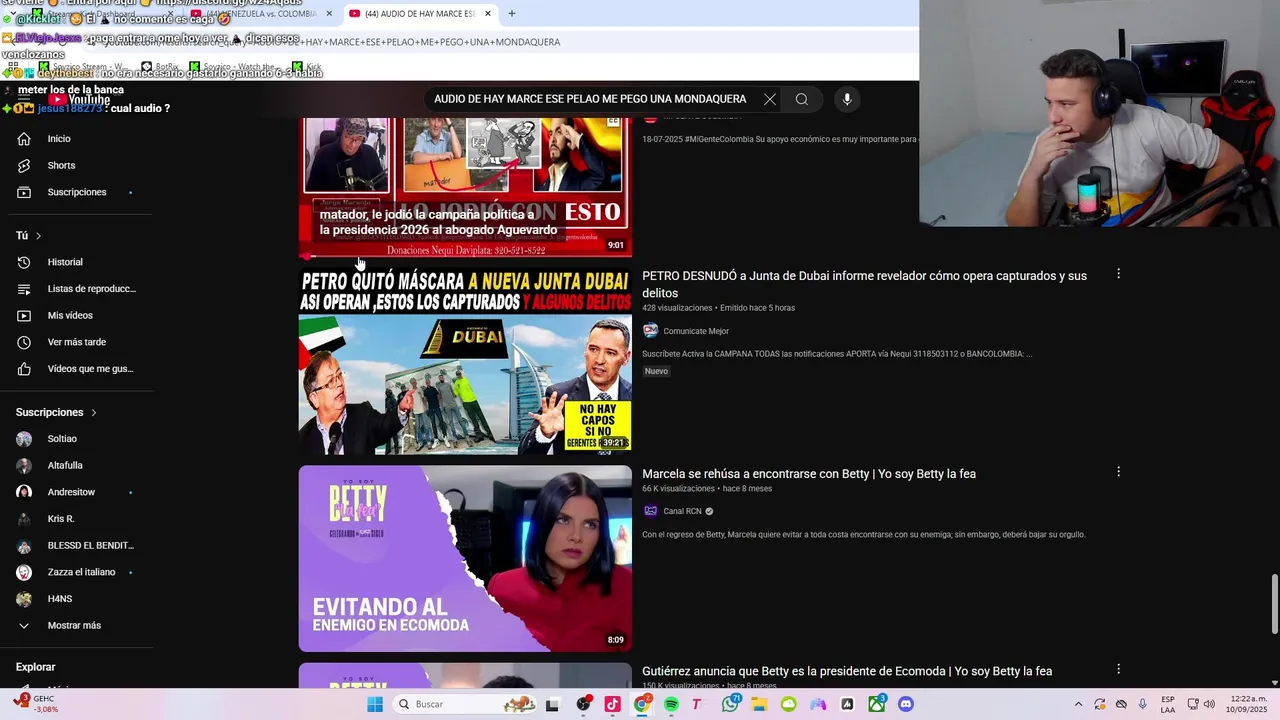The height and width of the screenshot is (720, 1280).
Task: Play Evitando al enemigo en Ecomoda thumbnail
Action: [465, 558]
